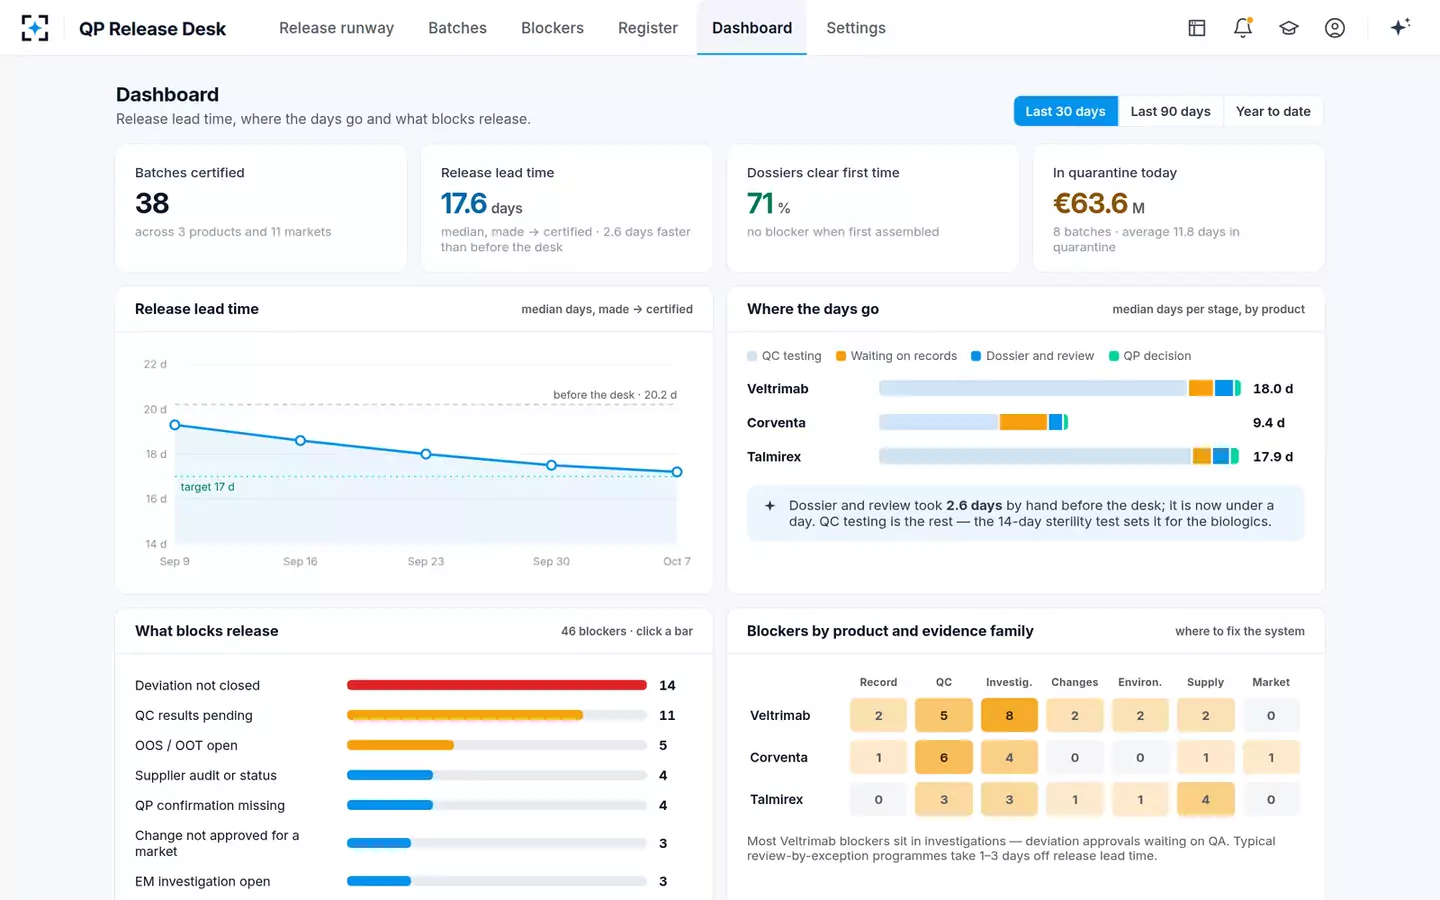Click Veltrimab Market cell showing 0
The width and height of the screenshot is (1440, 900).
1271,716
